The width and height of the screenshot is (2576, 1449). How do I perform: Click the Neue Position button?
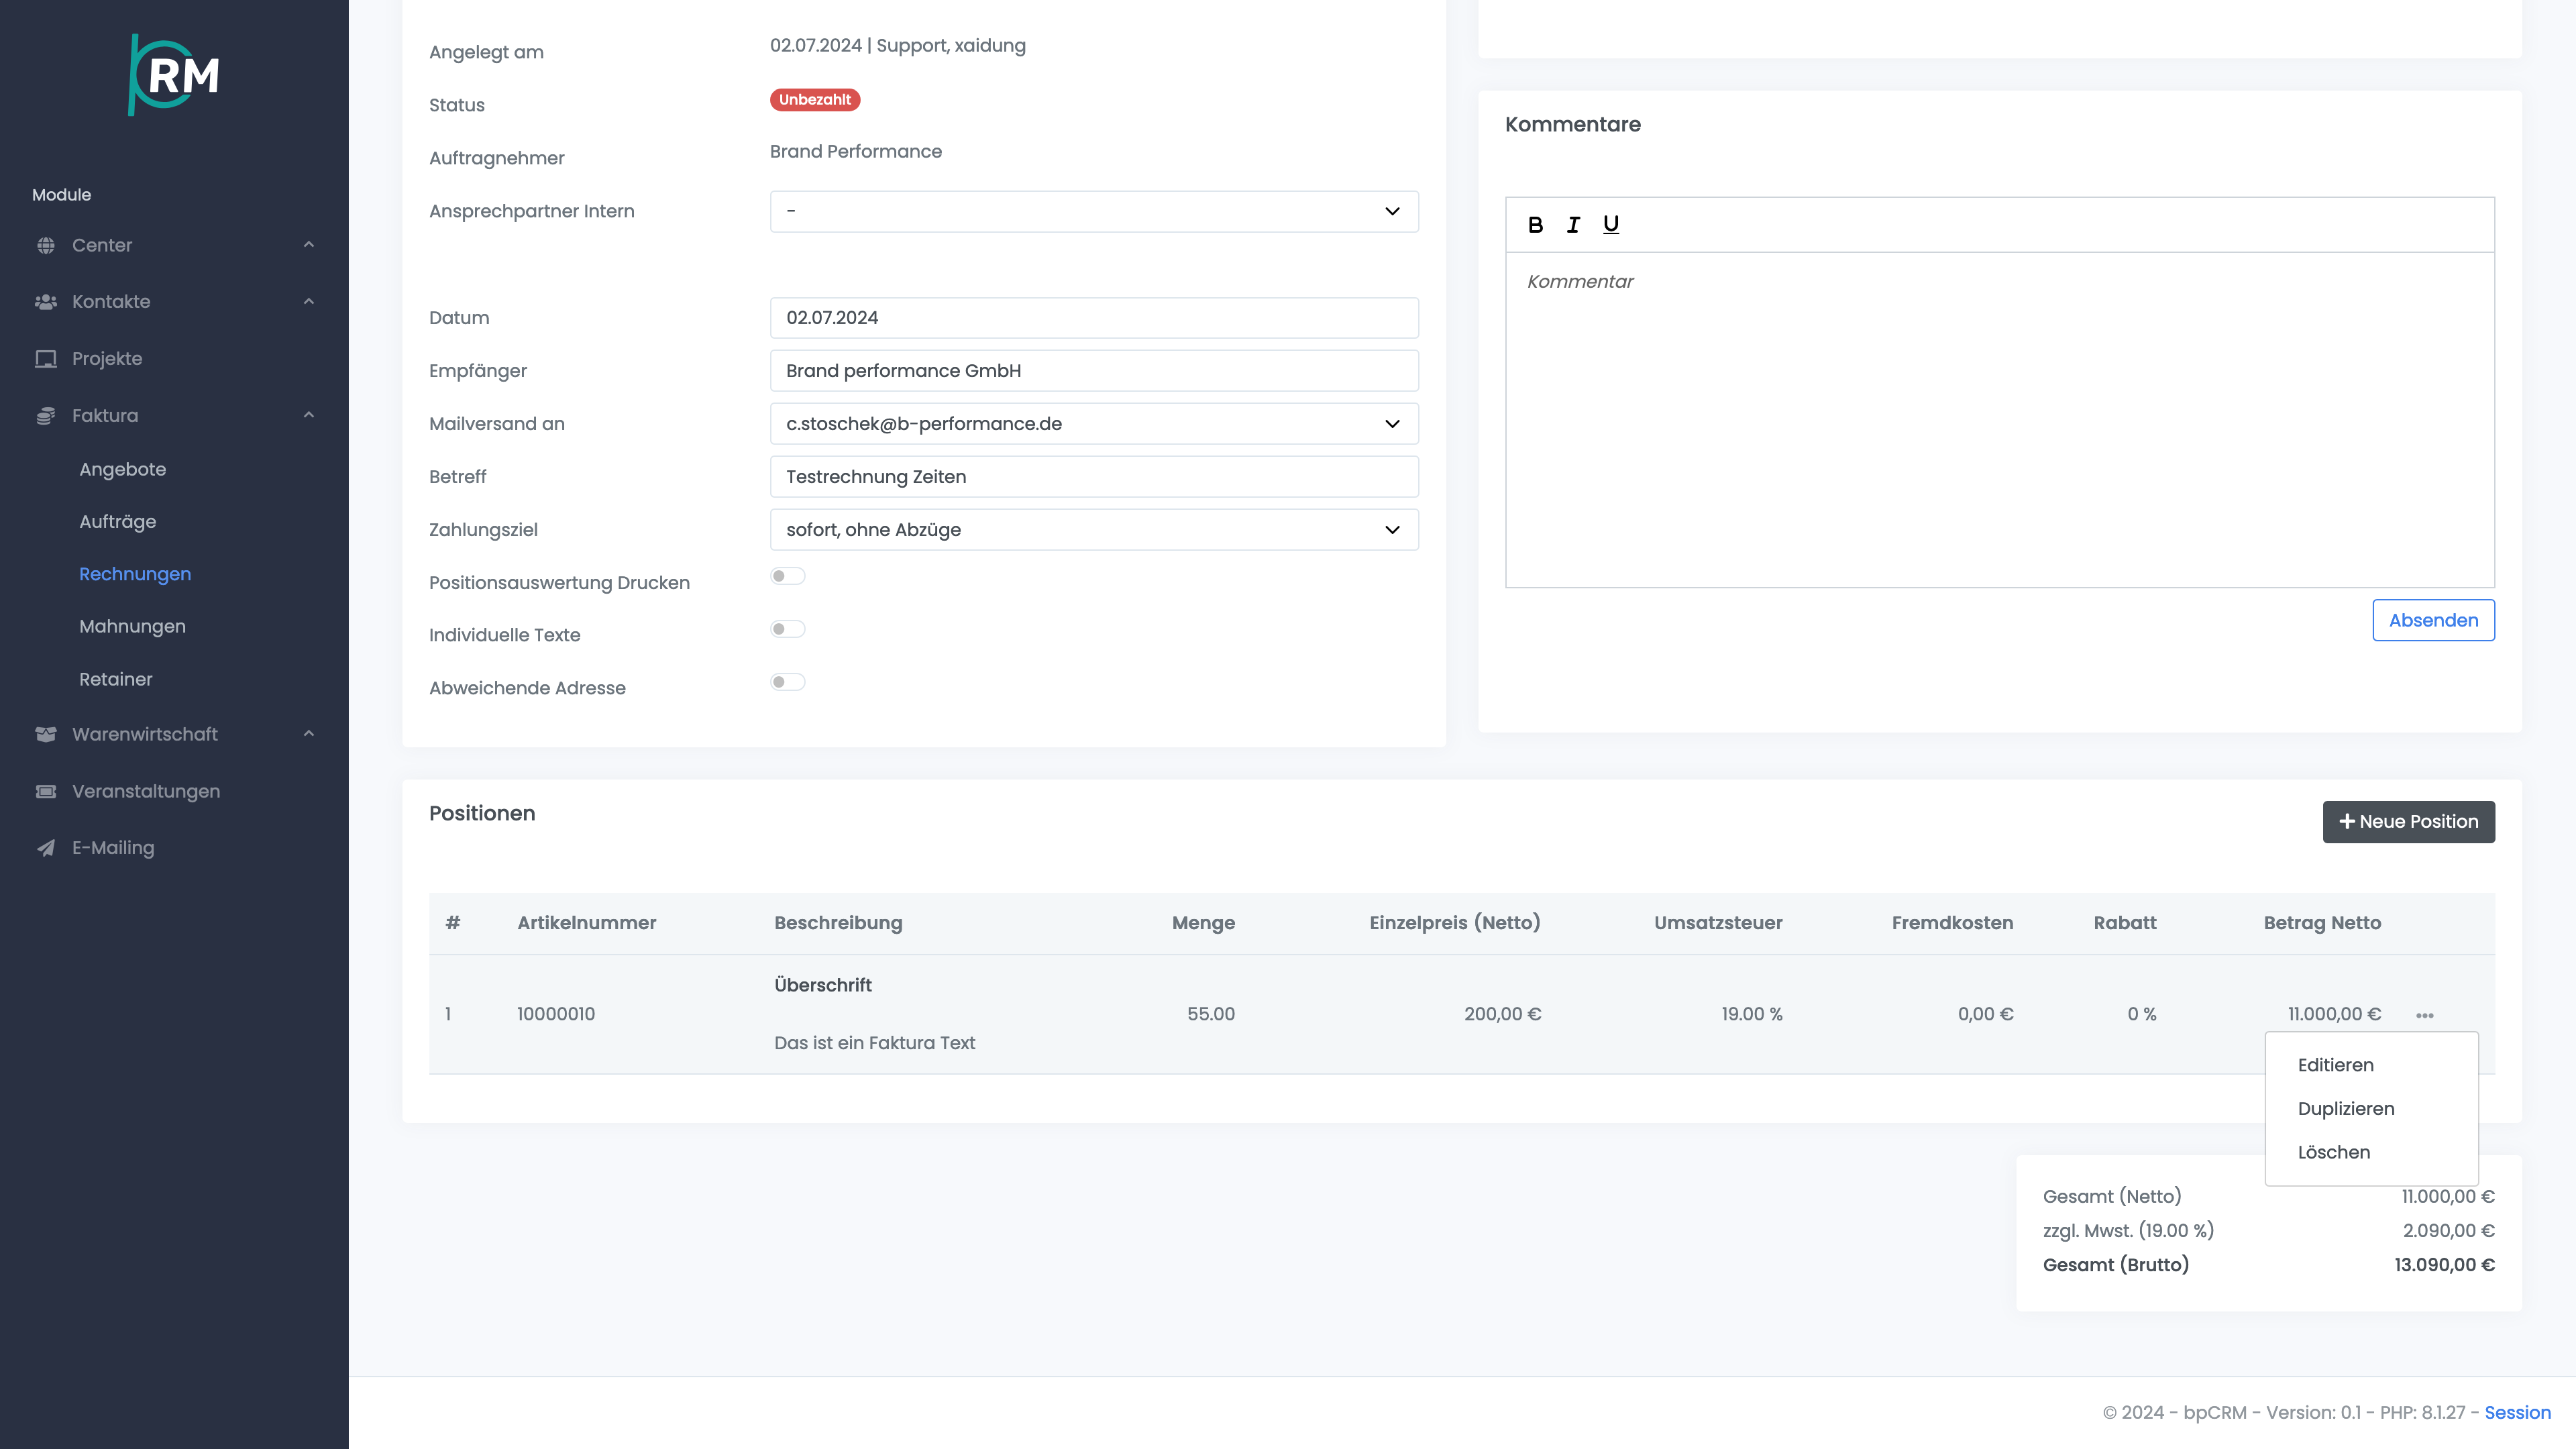click(x=2408, y=822)
